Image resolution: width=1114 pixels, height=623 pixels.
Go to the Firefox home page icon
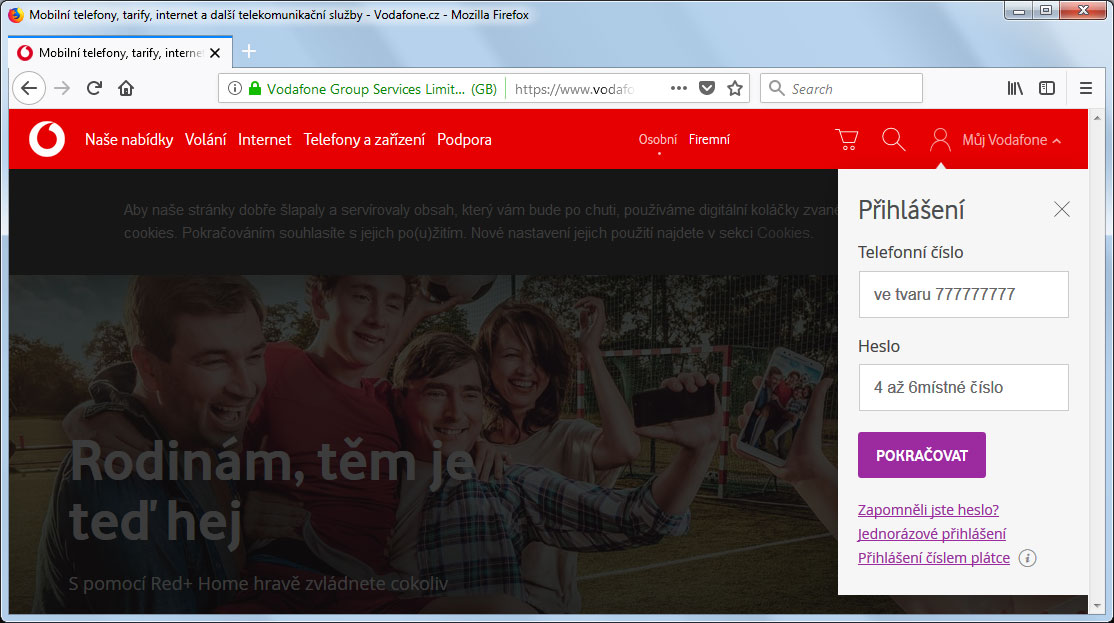tap(126, 88)
